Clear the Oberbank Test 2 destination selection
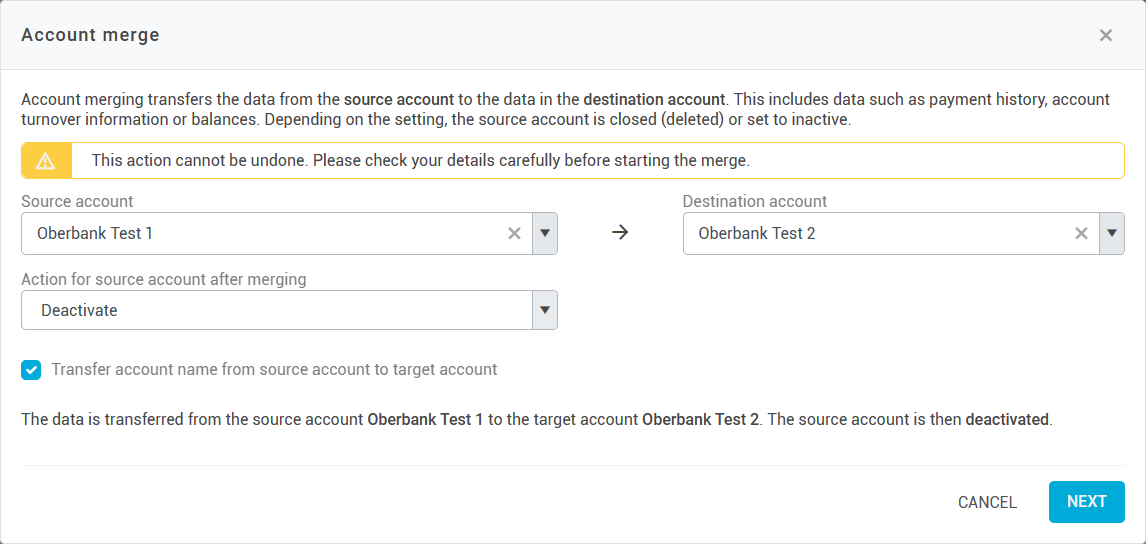The width and height of the screenshot is (1146, 544). coord(1081,234)
